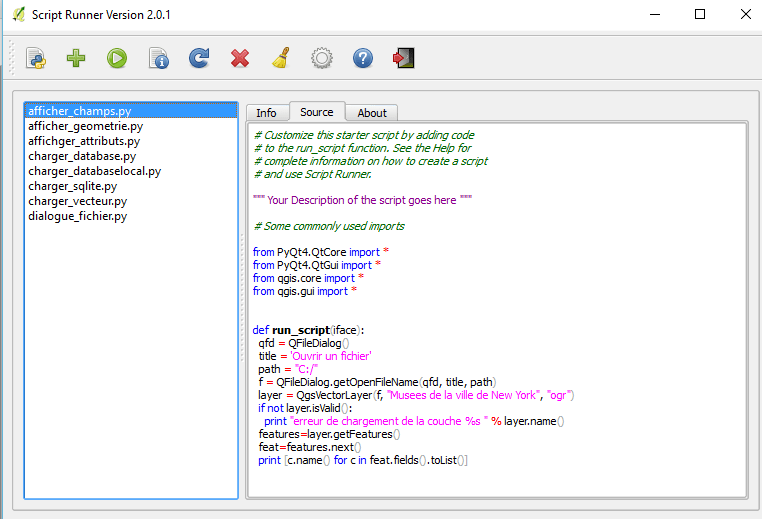762x519 pixels.
Task: Click the "title = 'Ouvrir un fichier'" line
Action: coord(315,356)
